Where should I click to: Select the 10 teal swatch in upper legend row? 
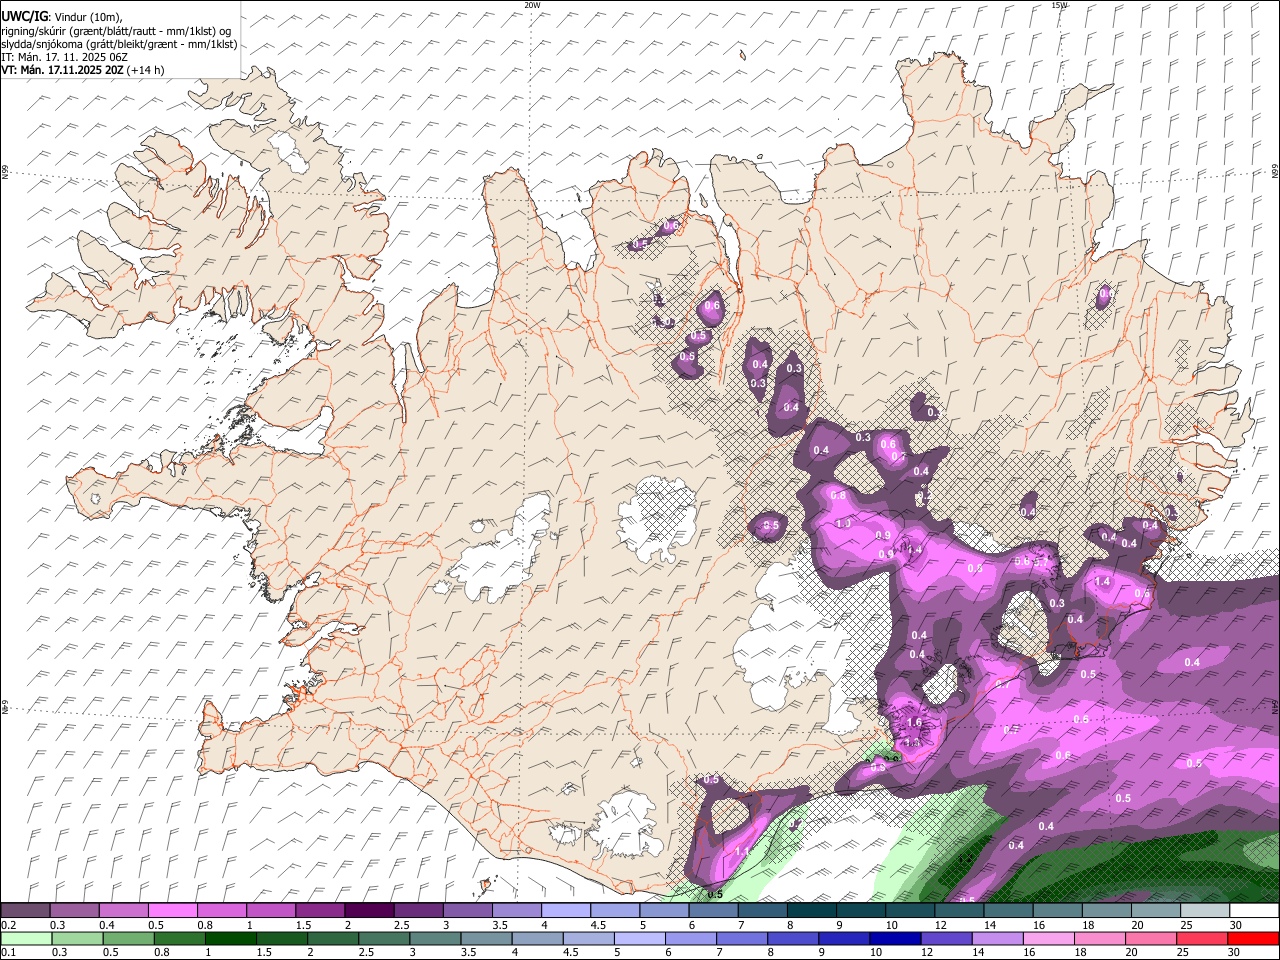(x=909, y=911)
